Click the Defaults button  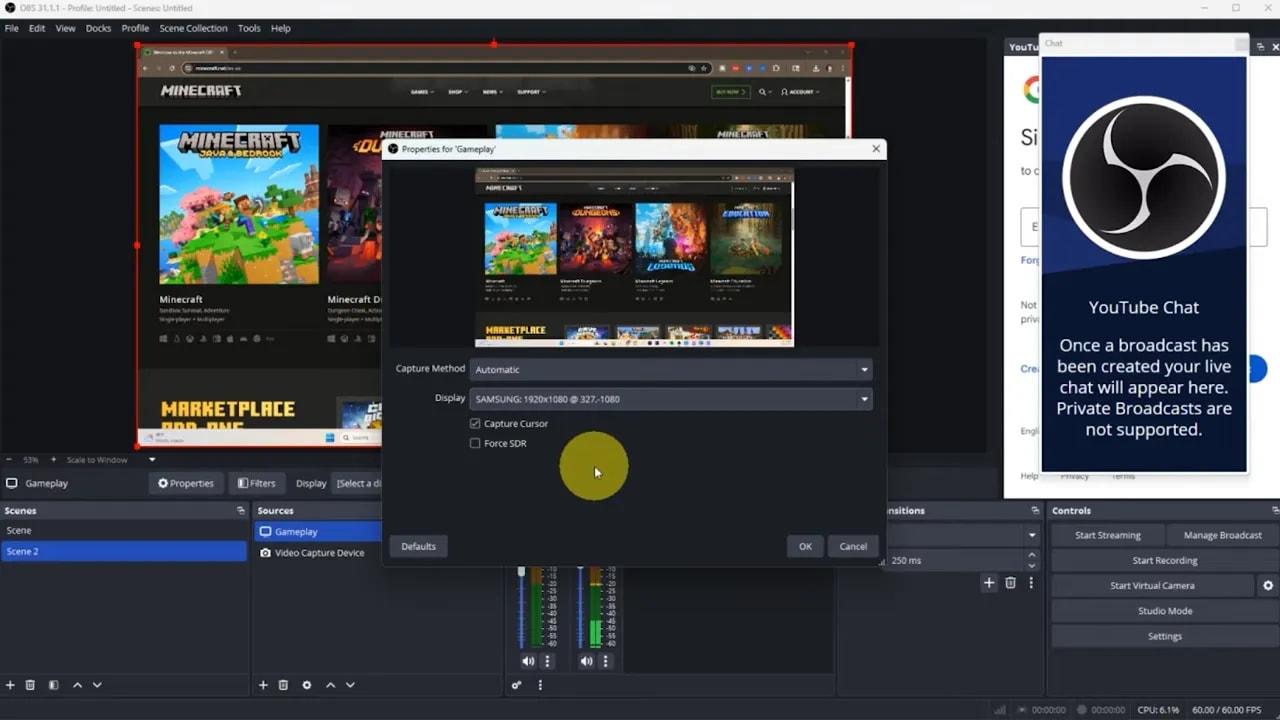tap(417, 546)
